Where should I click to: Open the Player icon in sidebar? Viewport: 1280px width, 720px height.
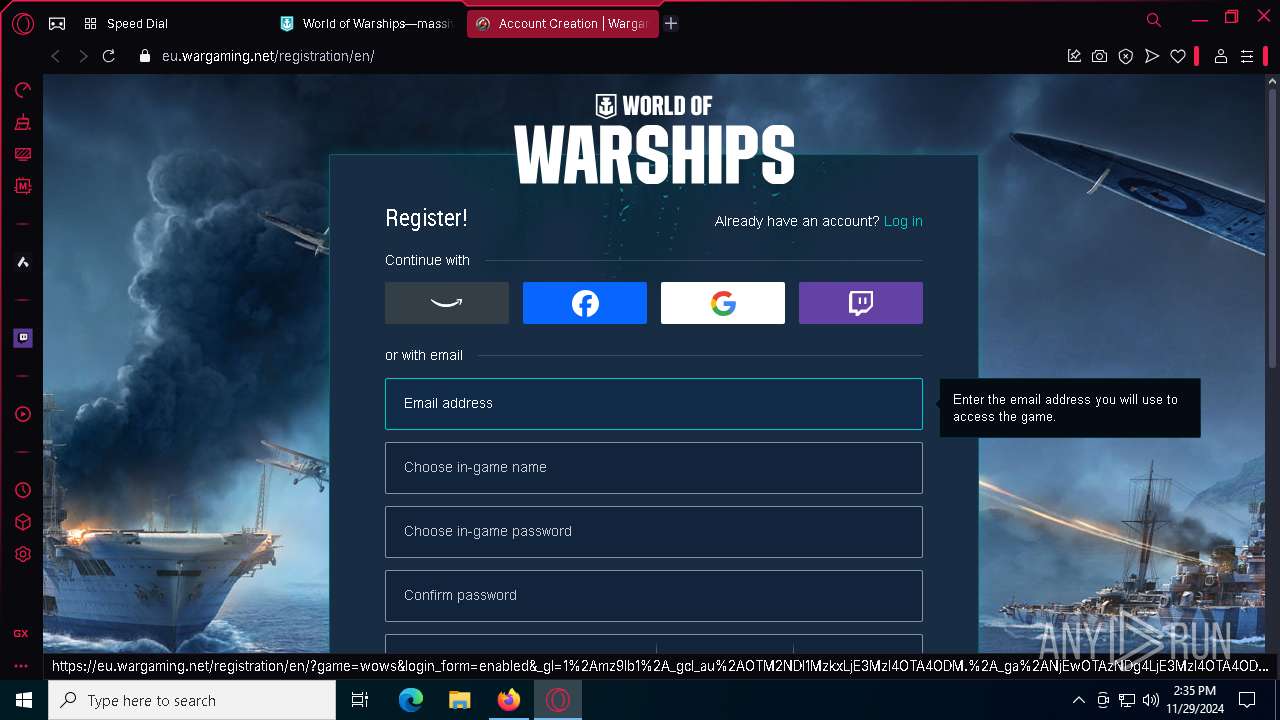pyautogui.click(x=22, y=414)
